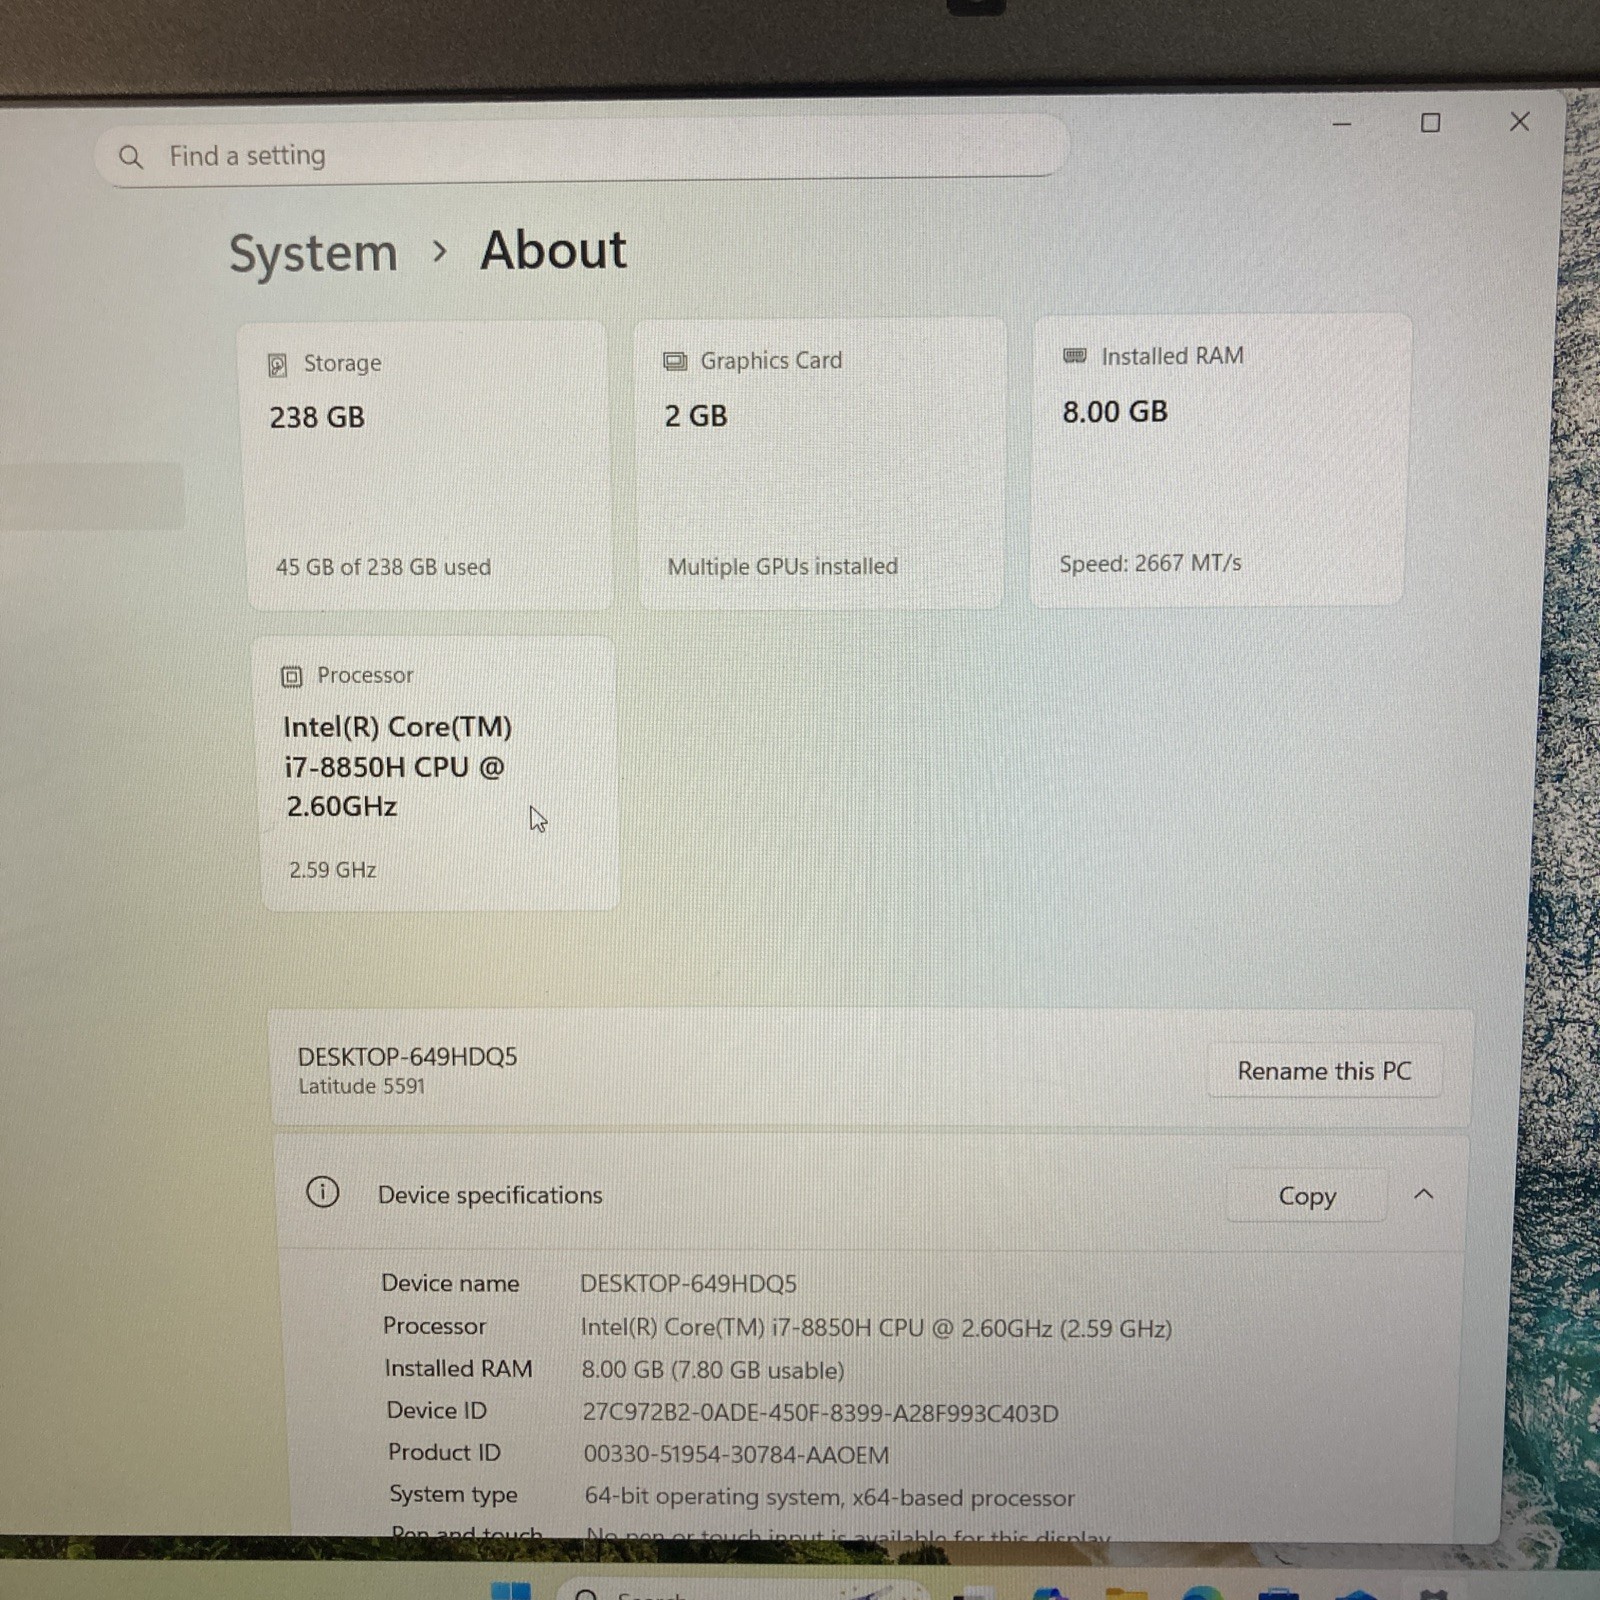Click the Processor chip icon on its card

291,677
